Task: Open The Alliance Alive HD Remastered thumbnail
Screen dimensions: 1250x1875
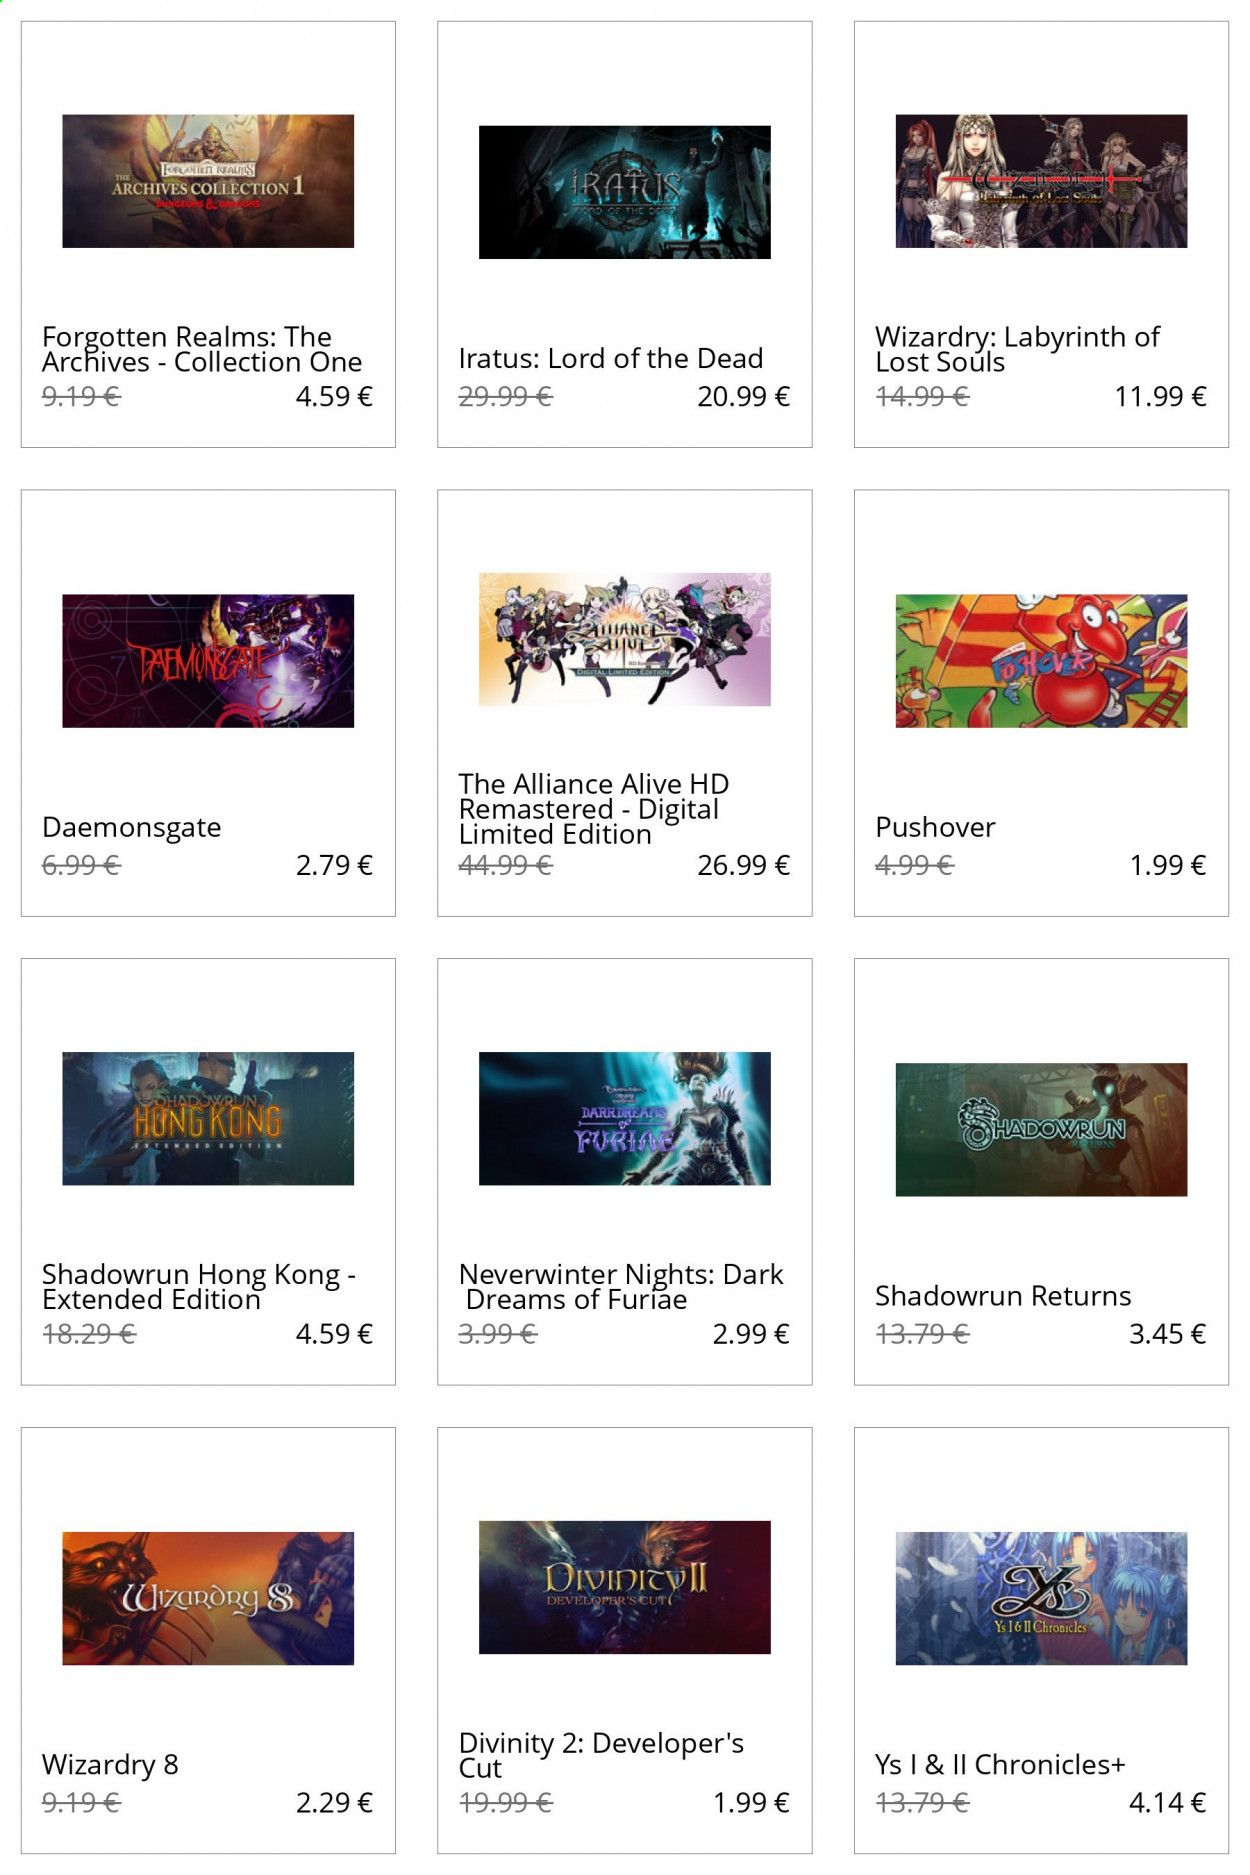Action: click(624, 639)
